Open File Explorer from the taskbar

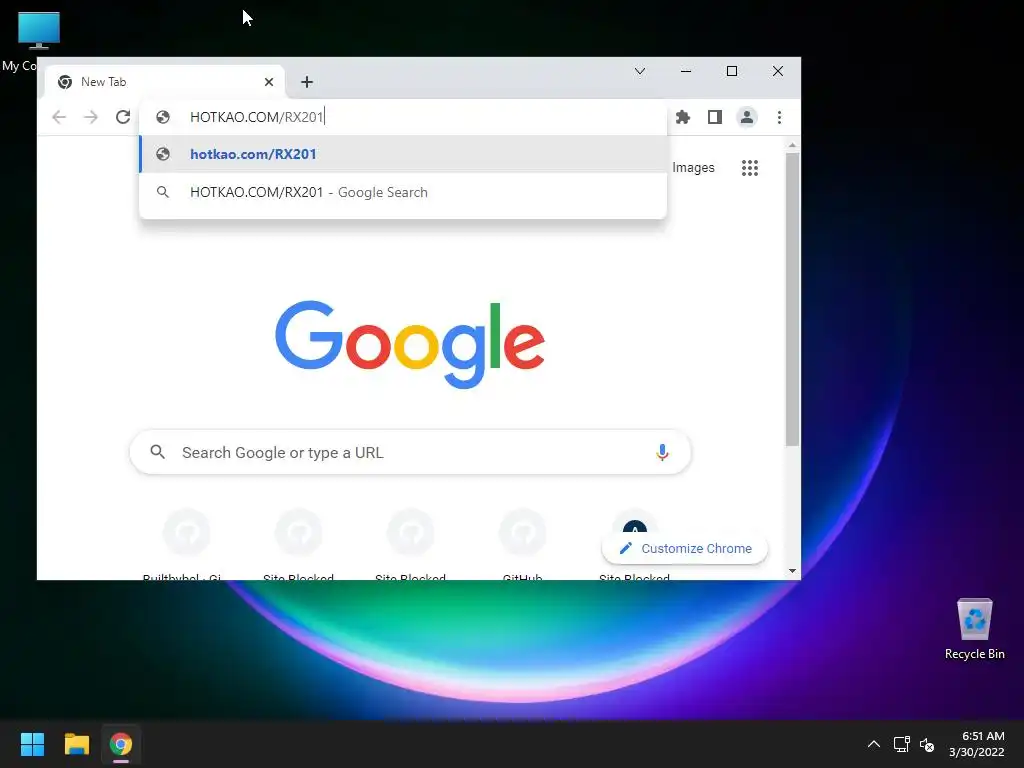tap(76, 744)
